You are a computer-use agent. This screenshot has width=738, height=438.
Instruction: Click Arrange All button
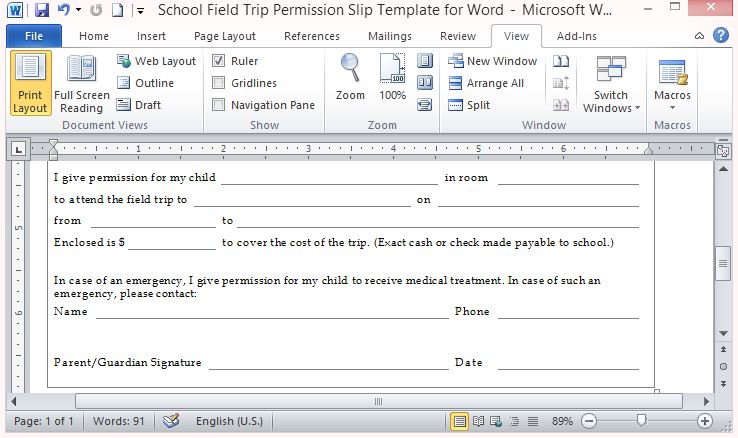click(485, 83)
